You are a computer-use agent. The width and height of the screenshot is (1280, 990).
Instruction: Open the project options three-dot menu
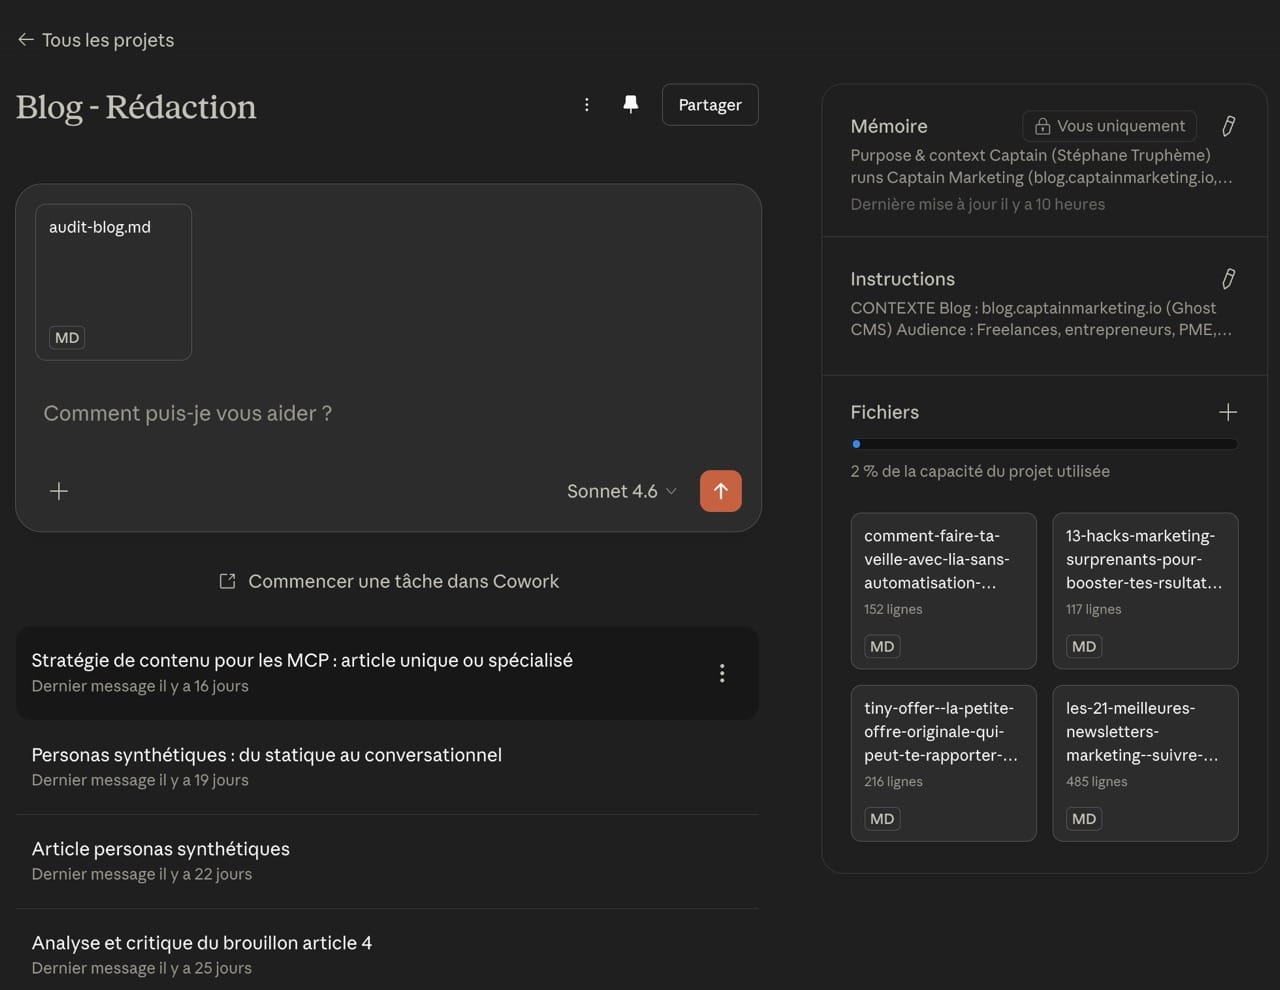pos(587,105)
